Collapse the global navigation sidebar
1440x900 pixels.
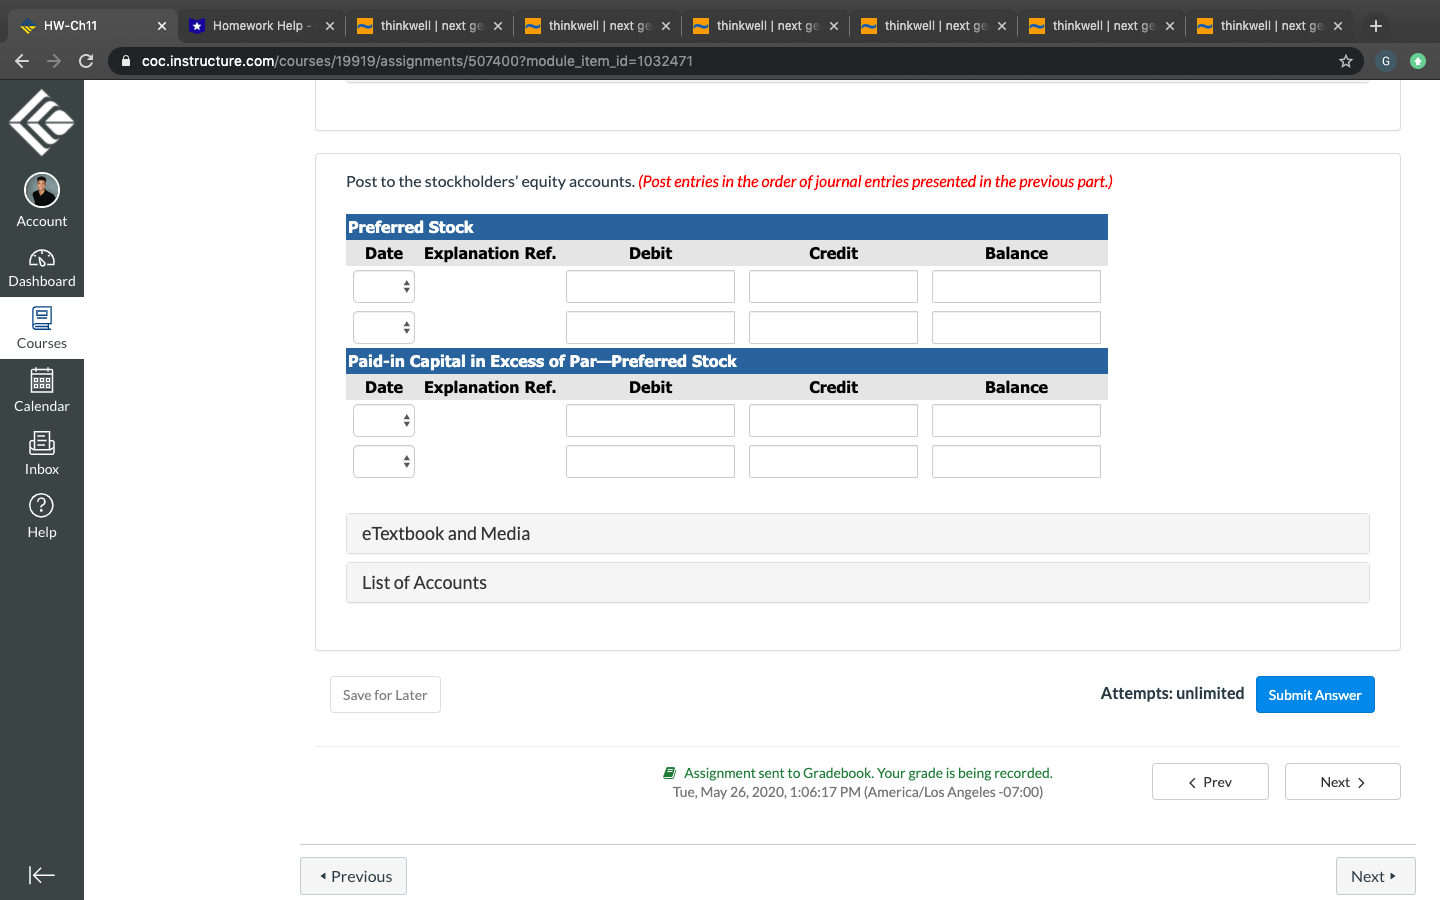click(x=41, y=875)
